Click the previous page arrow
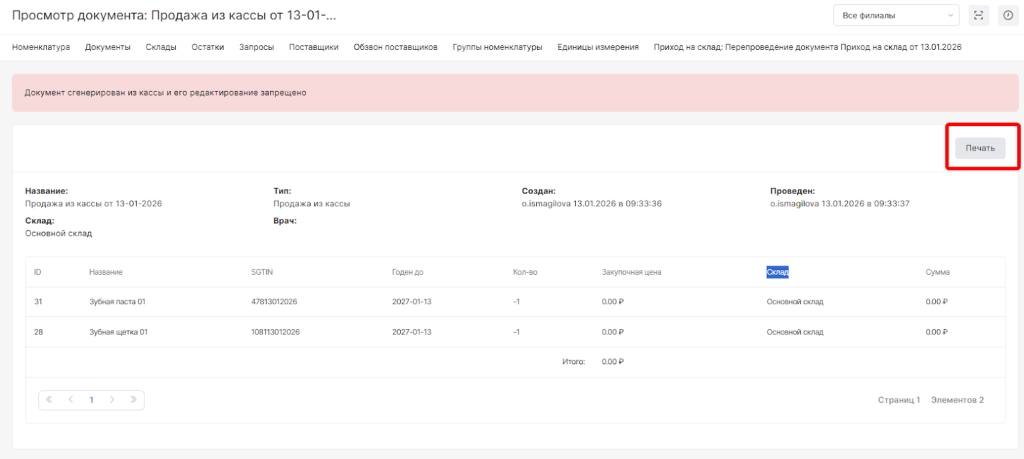1024x459 pixels. (71, 400)
